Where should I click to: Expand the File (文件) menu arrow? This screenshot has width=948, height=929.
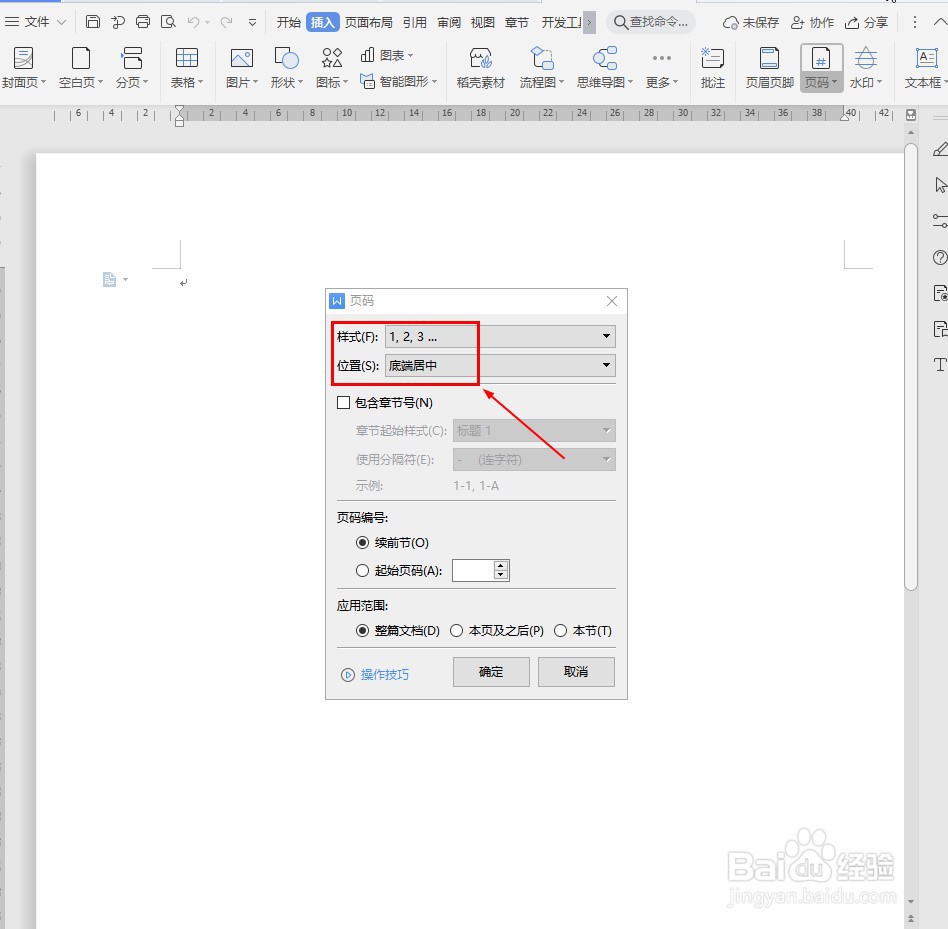coord(61,22)
